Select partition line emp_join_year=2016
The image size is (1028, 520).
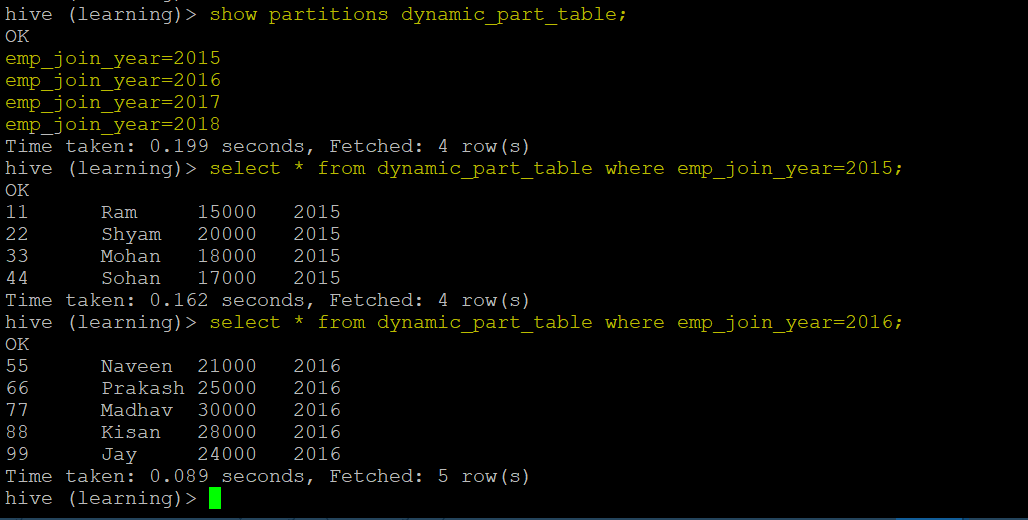(113, 80)
